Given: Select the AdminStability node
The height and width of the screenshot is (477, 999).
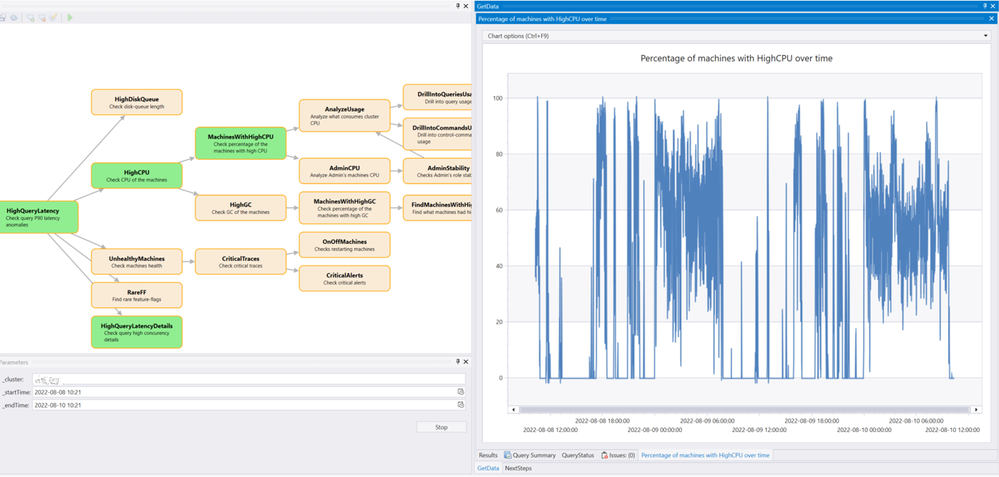Looking at the screenshot, I should [437, 171].
